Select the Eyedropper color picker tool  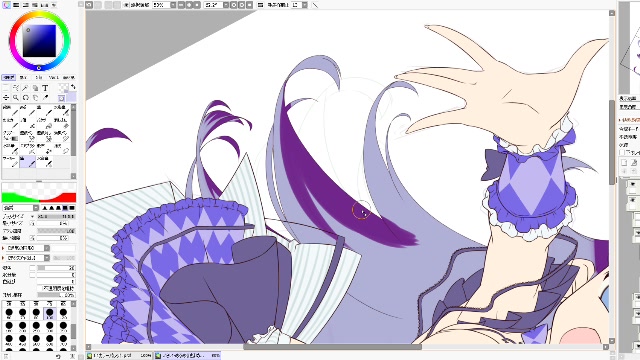[45, 98]
